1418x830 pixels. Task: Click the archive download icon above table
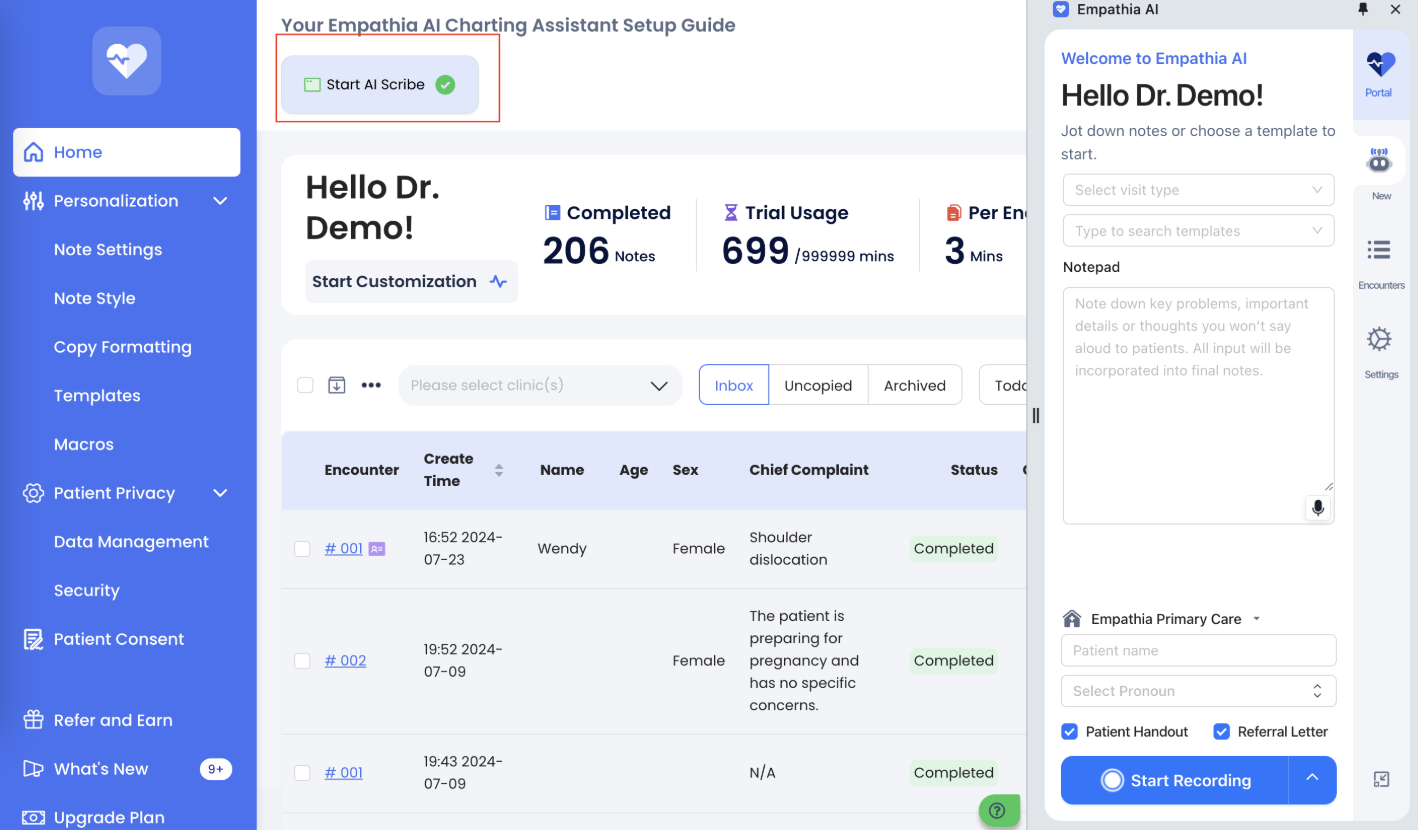point(337,385)
